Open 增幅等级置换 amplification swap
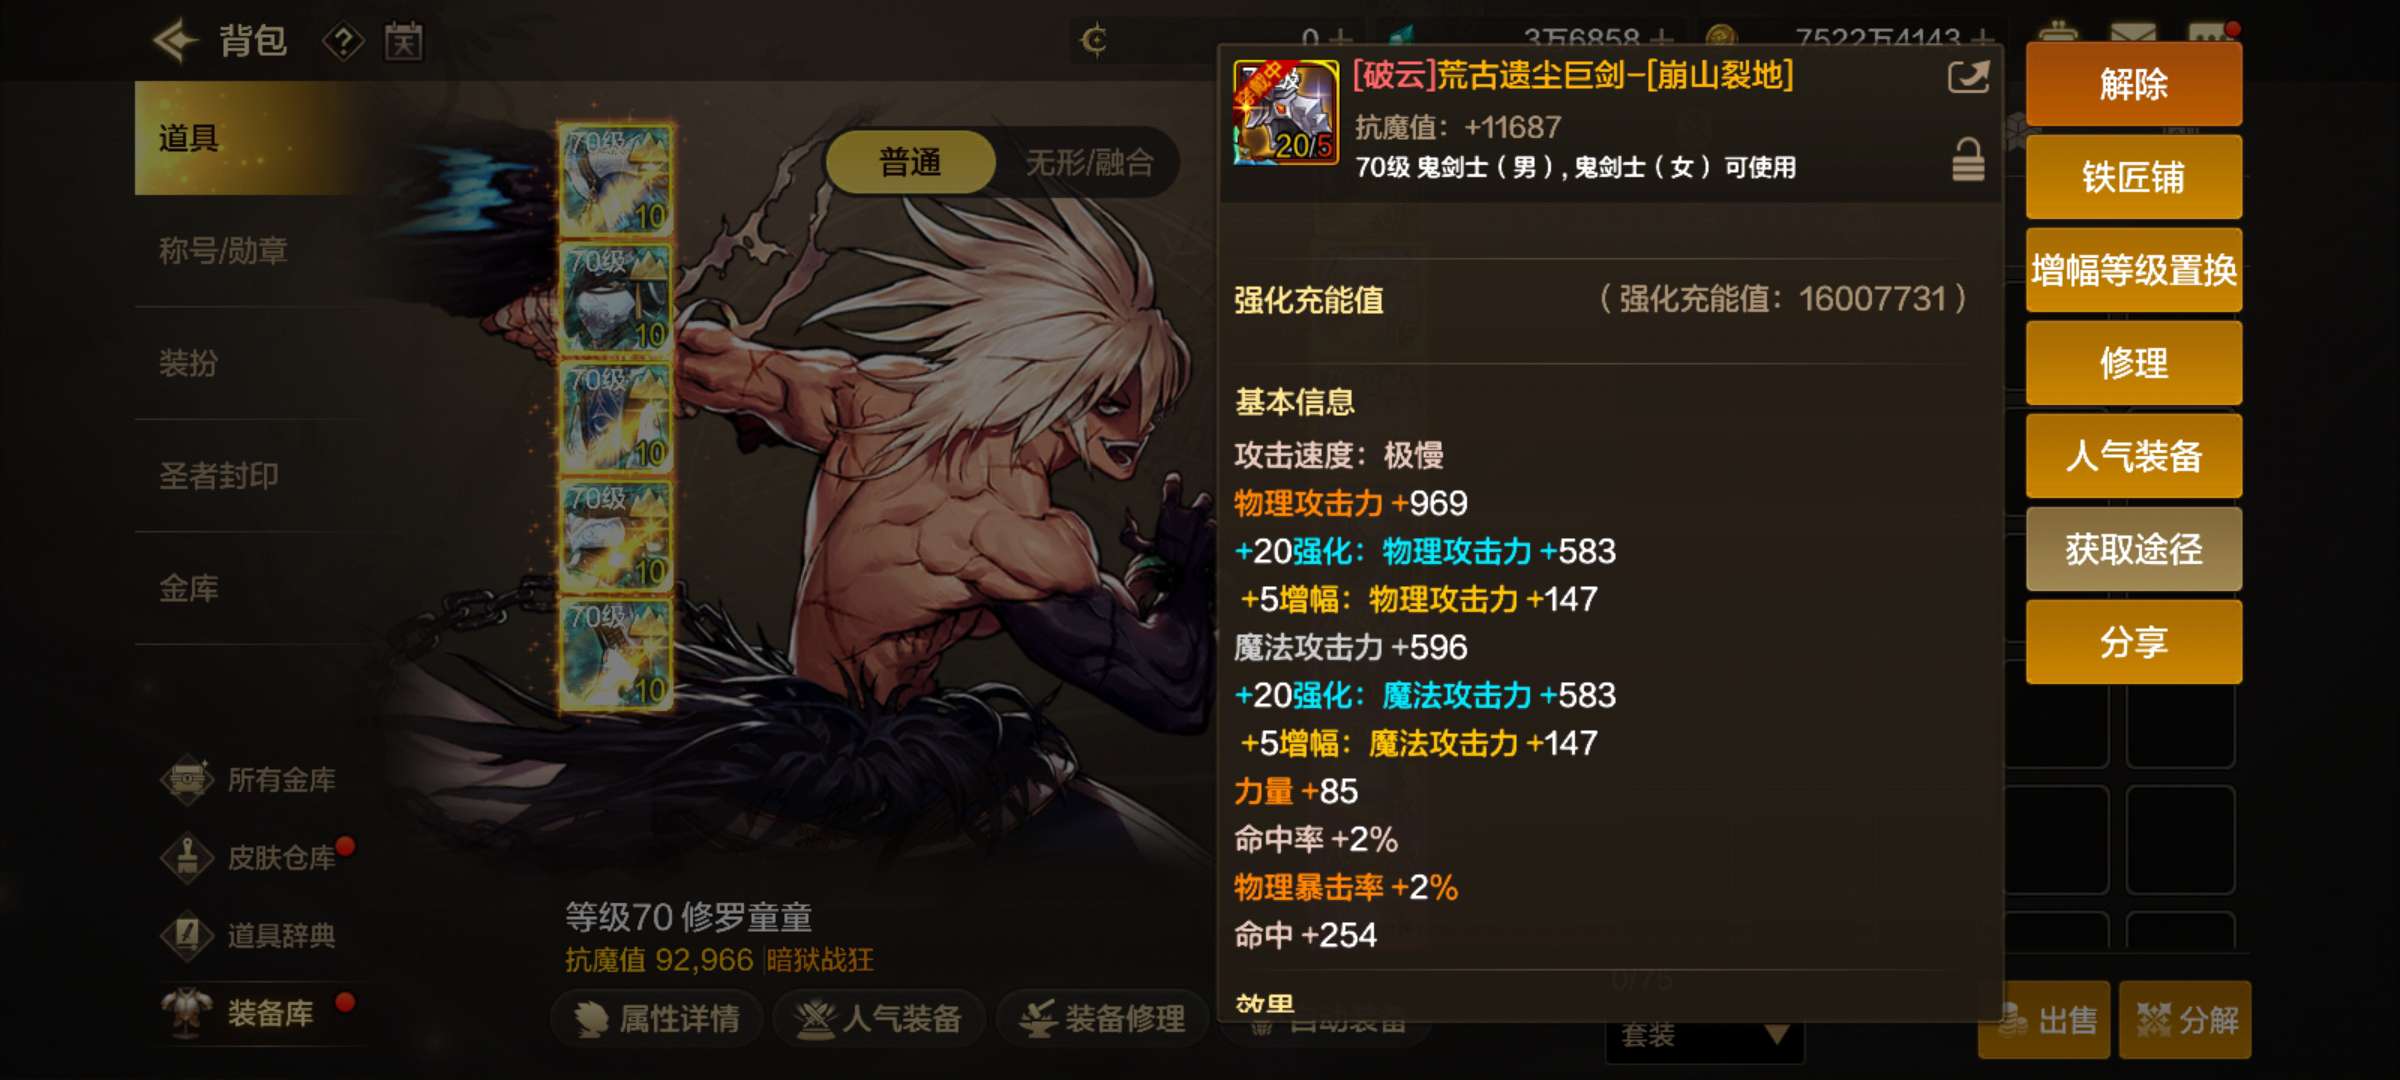The width and height of the screenshot is (2400, 1080). click(2133, 270)
